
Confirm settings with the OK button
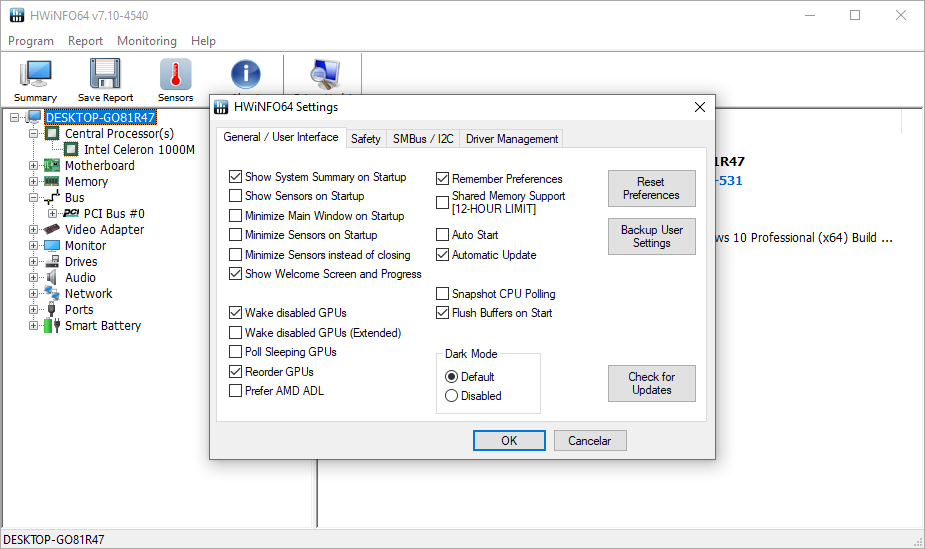point(509,440)
